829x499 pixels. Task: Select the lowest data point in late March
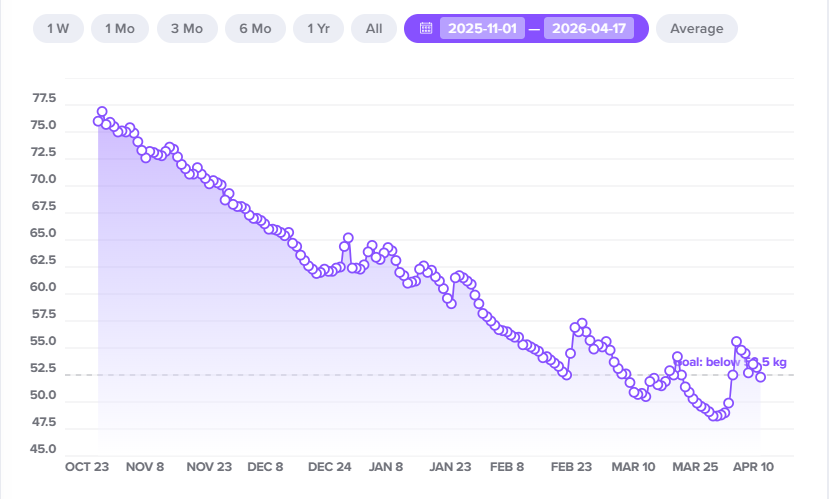[x=714, y=416]
